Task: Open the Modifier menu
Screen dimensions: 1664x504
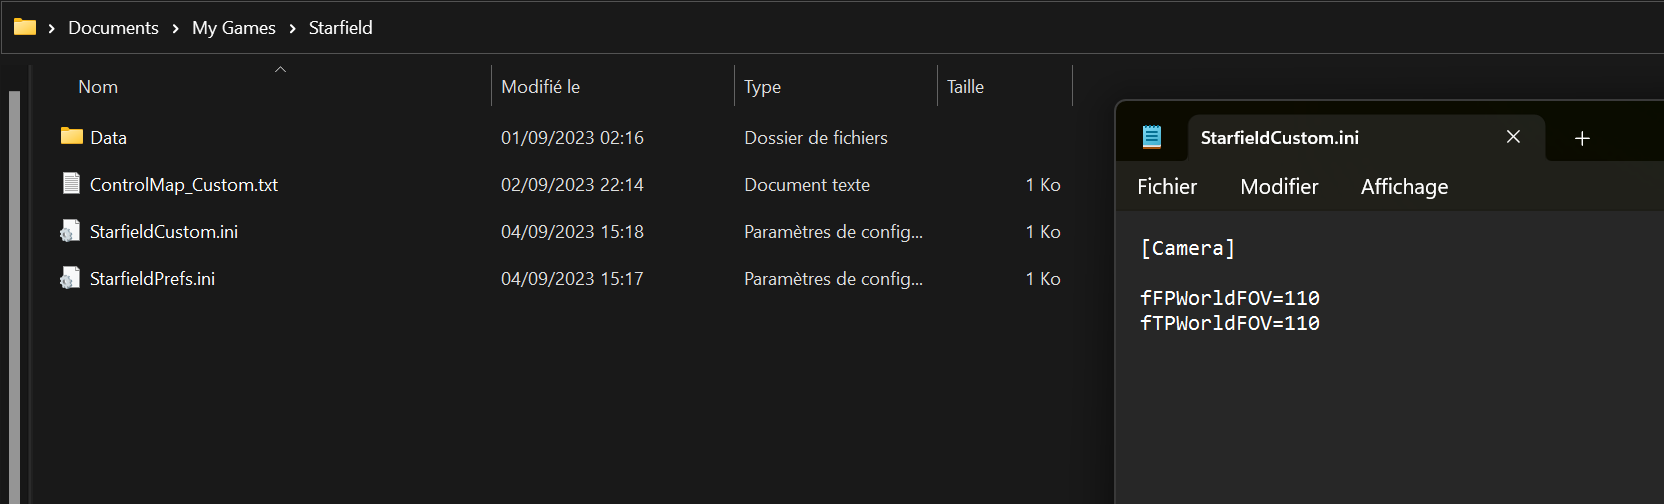Action: [x=1279, y=187]
